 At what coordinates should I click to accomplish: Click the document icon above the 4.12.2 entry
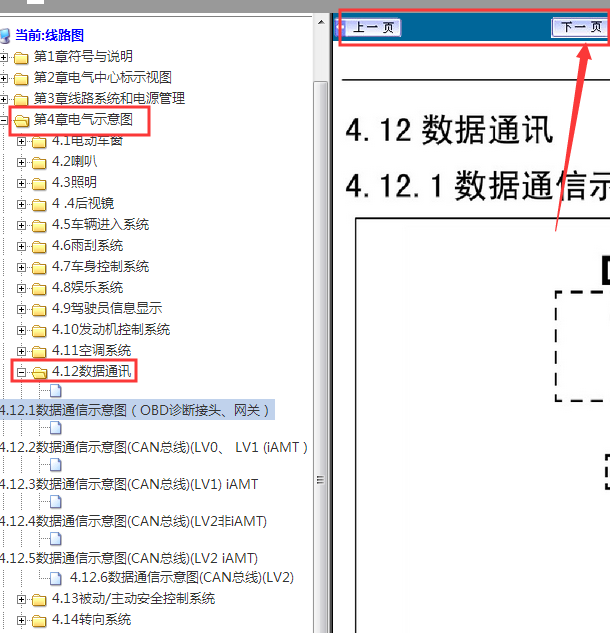coord(56,428)
